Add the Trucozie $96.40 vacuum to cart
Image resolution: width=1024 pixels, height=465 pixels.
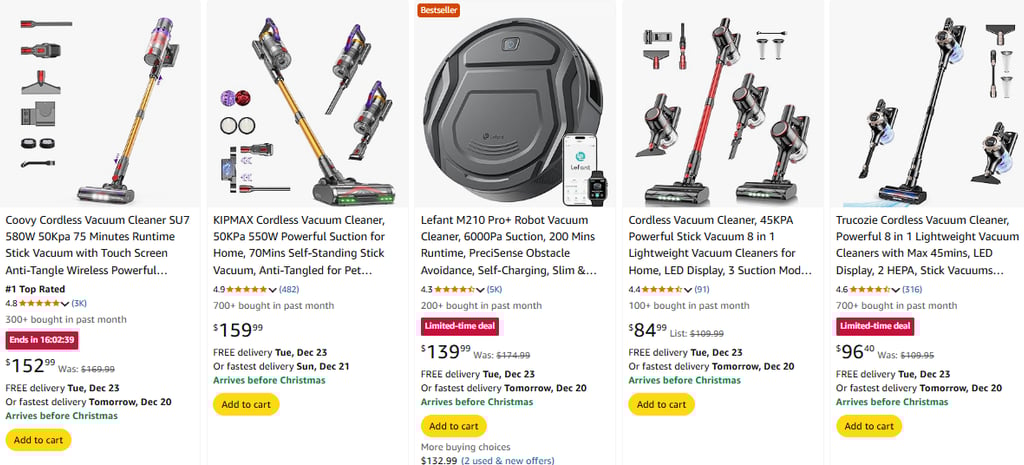click(x=868, y=426)
